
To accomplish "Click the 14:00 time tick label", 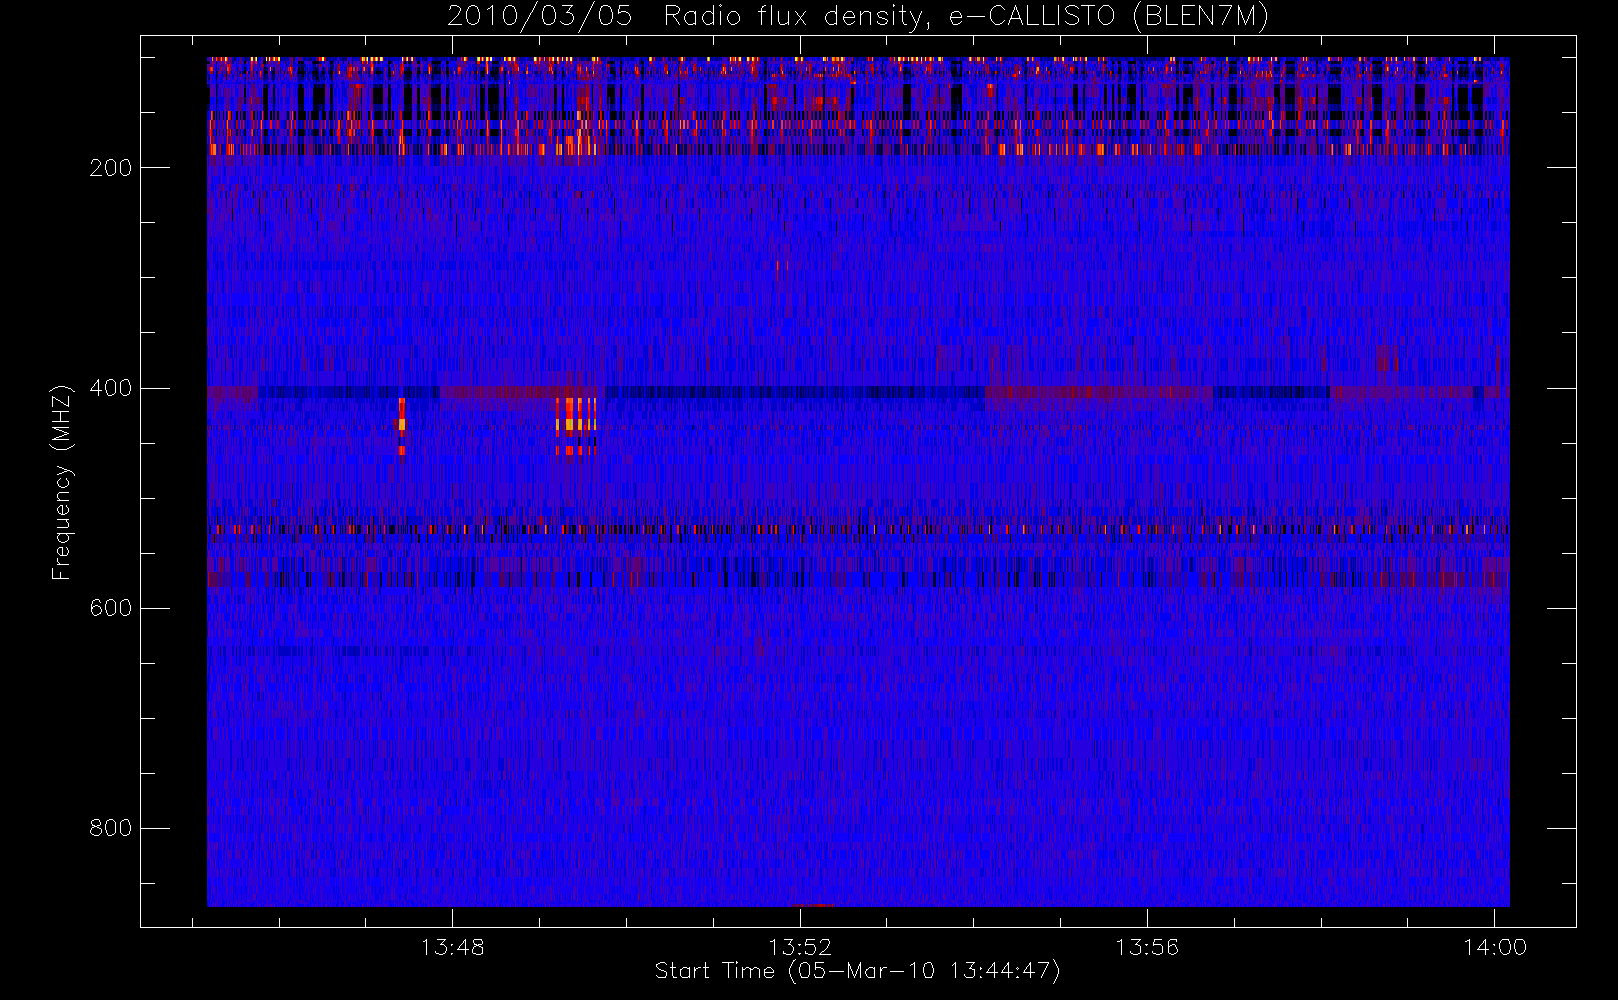I will 1495,947.
